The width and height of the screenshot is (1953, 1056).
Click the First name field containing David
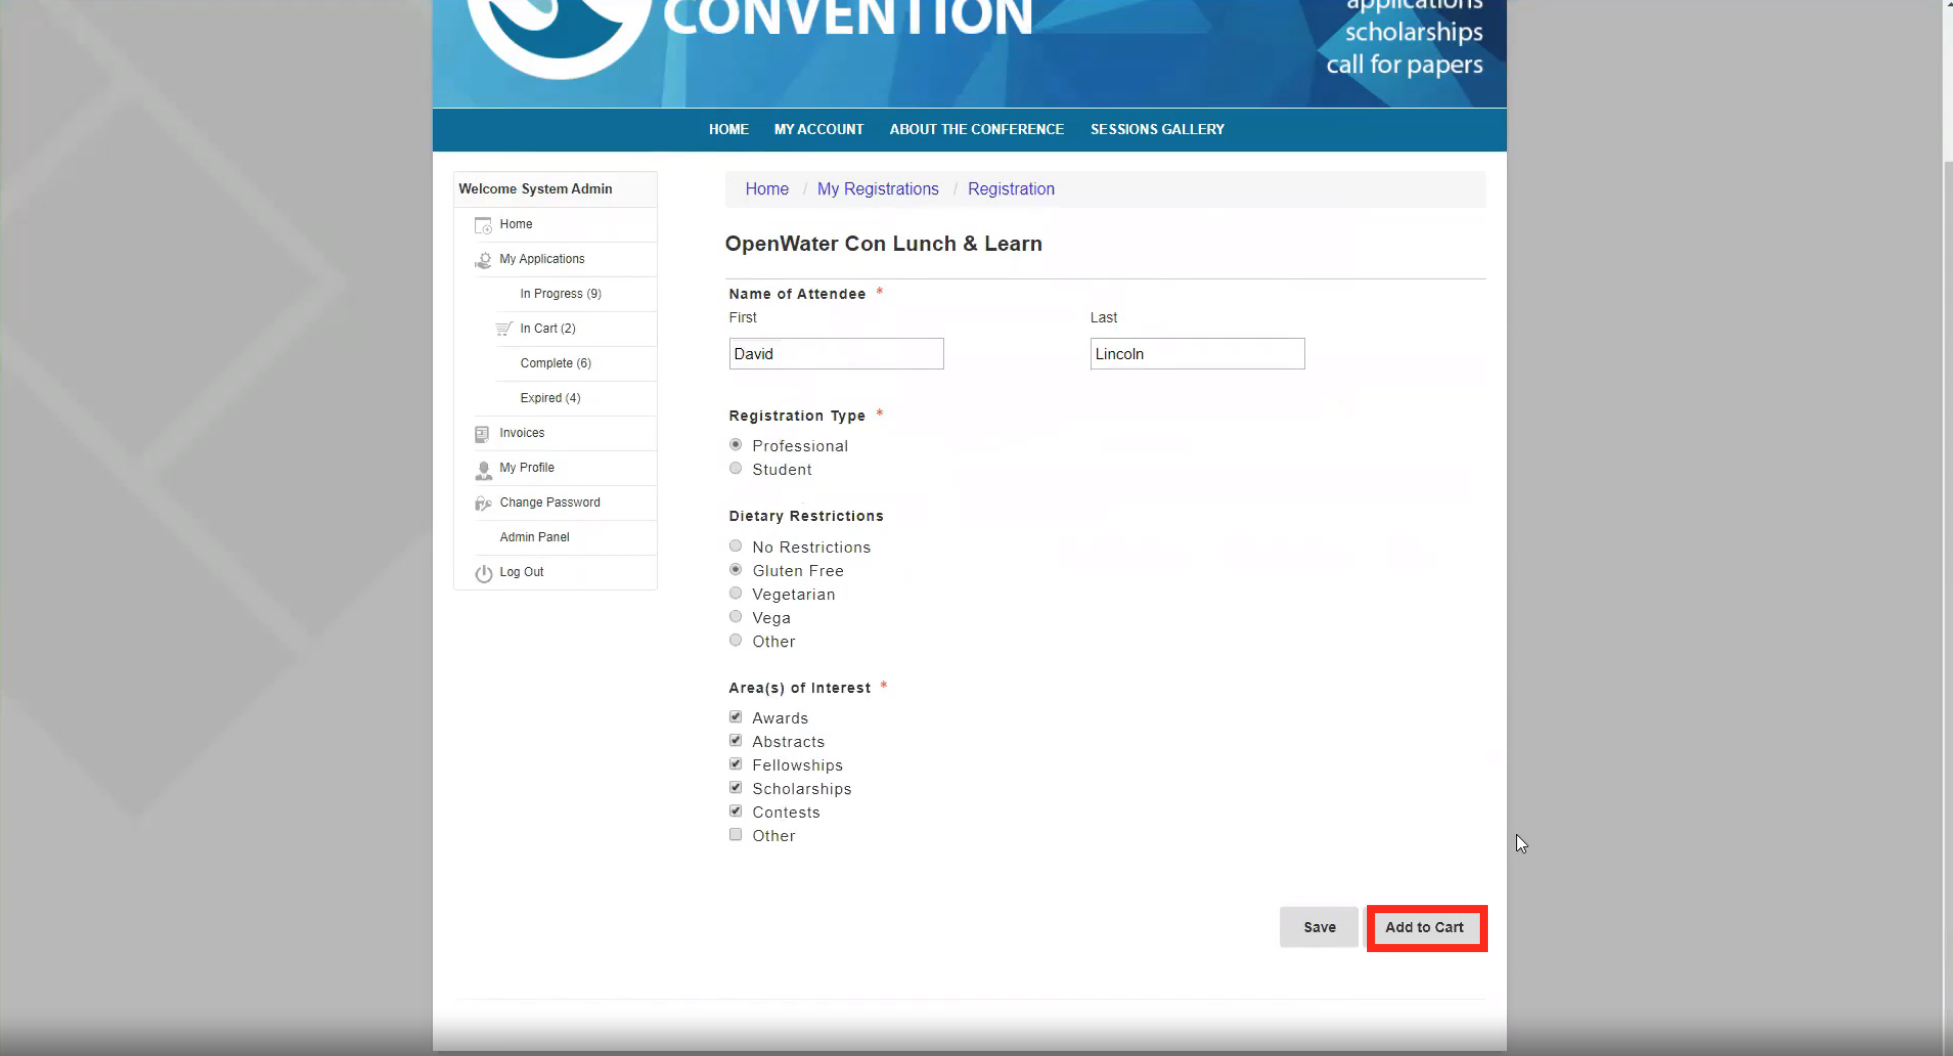pyautogui.click(x=836, y=354)
